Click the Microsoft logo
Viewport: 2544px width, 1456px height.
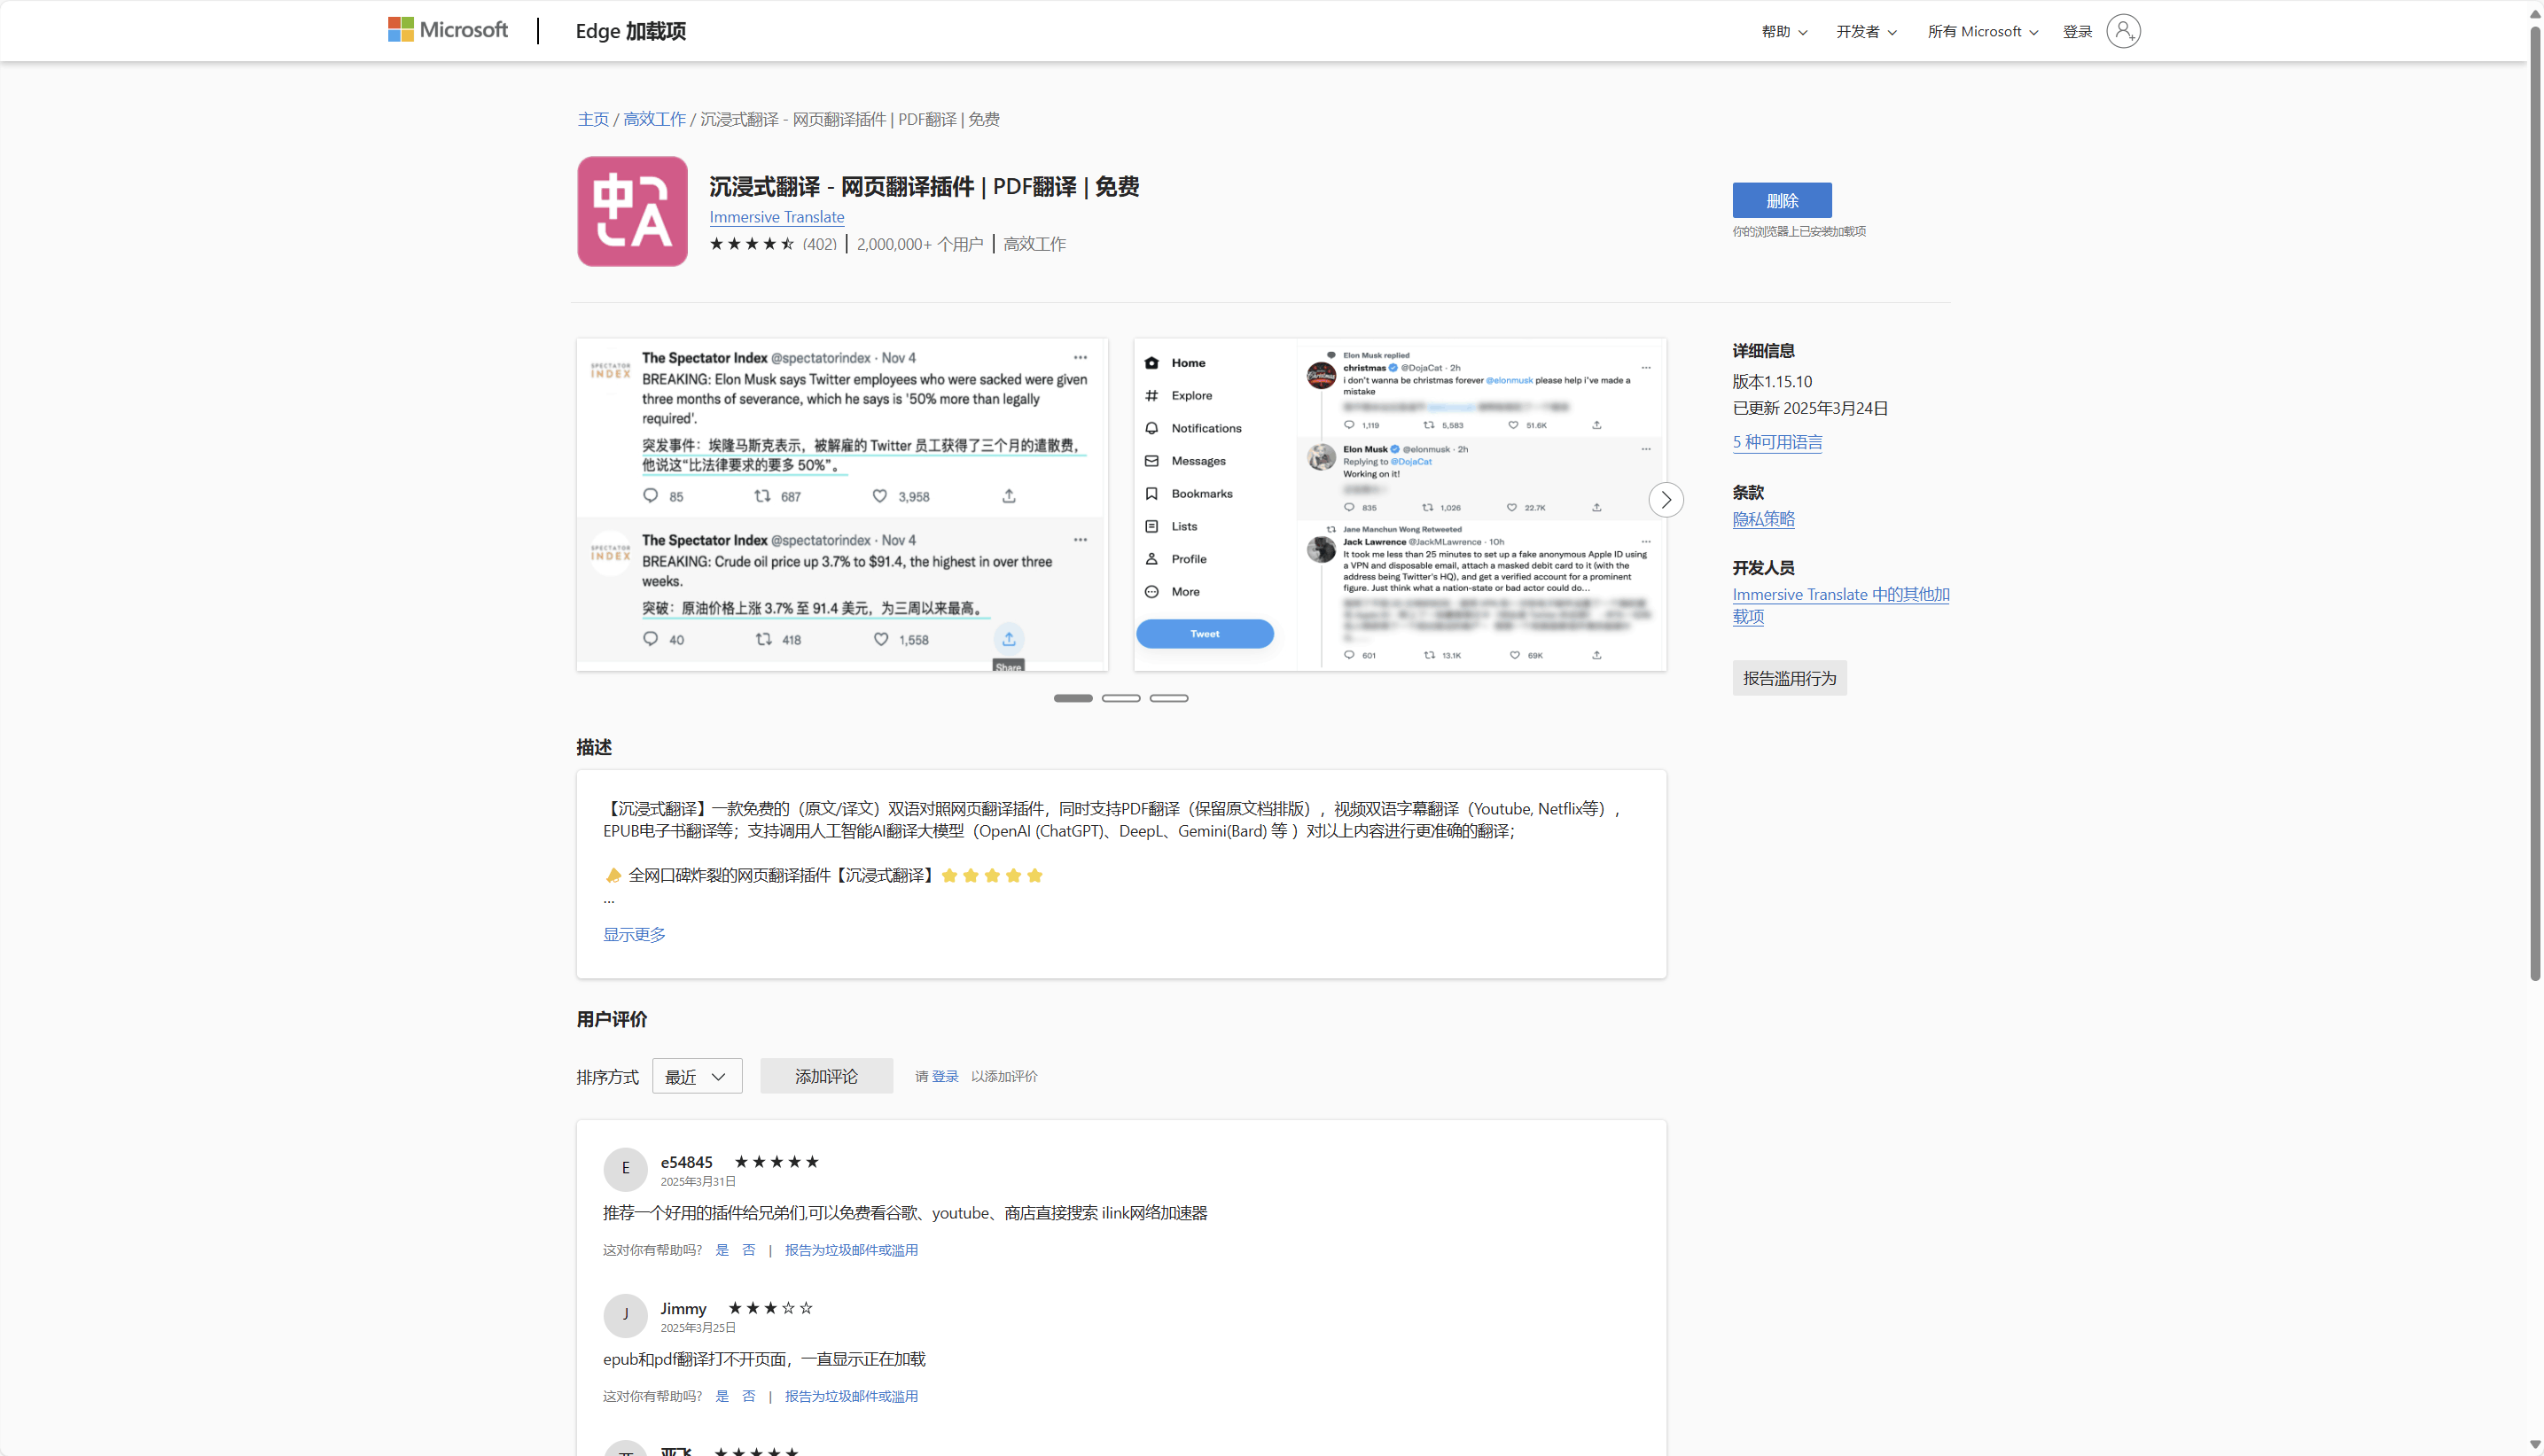(x=447, y=30)
